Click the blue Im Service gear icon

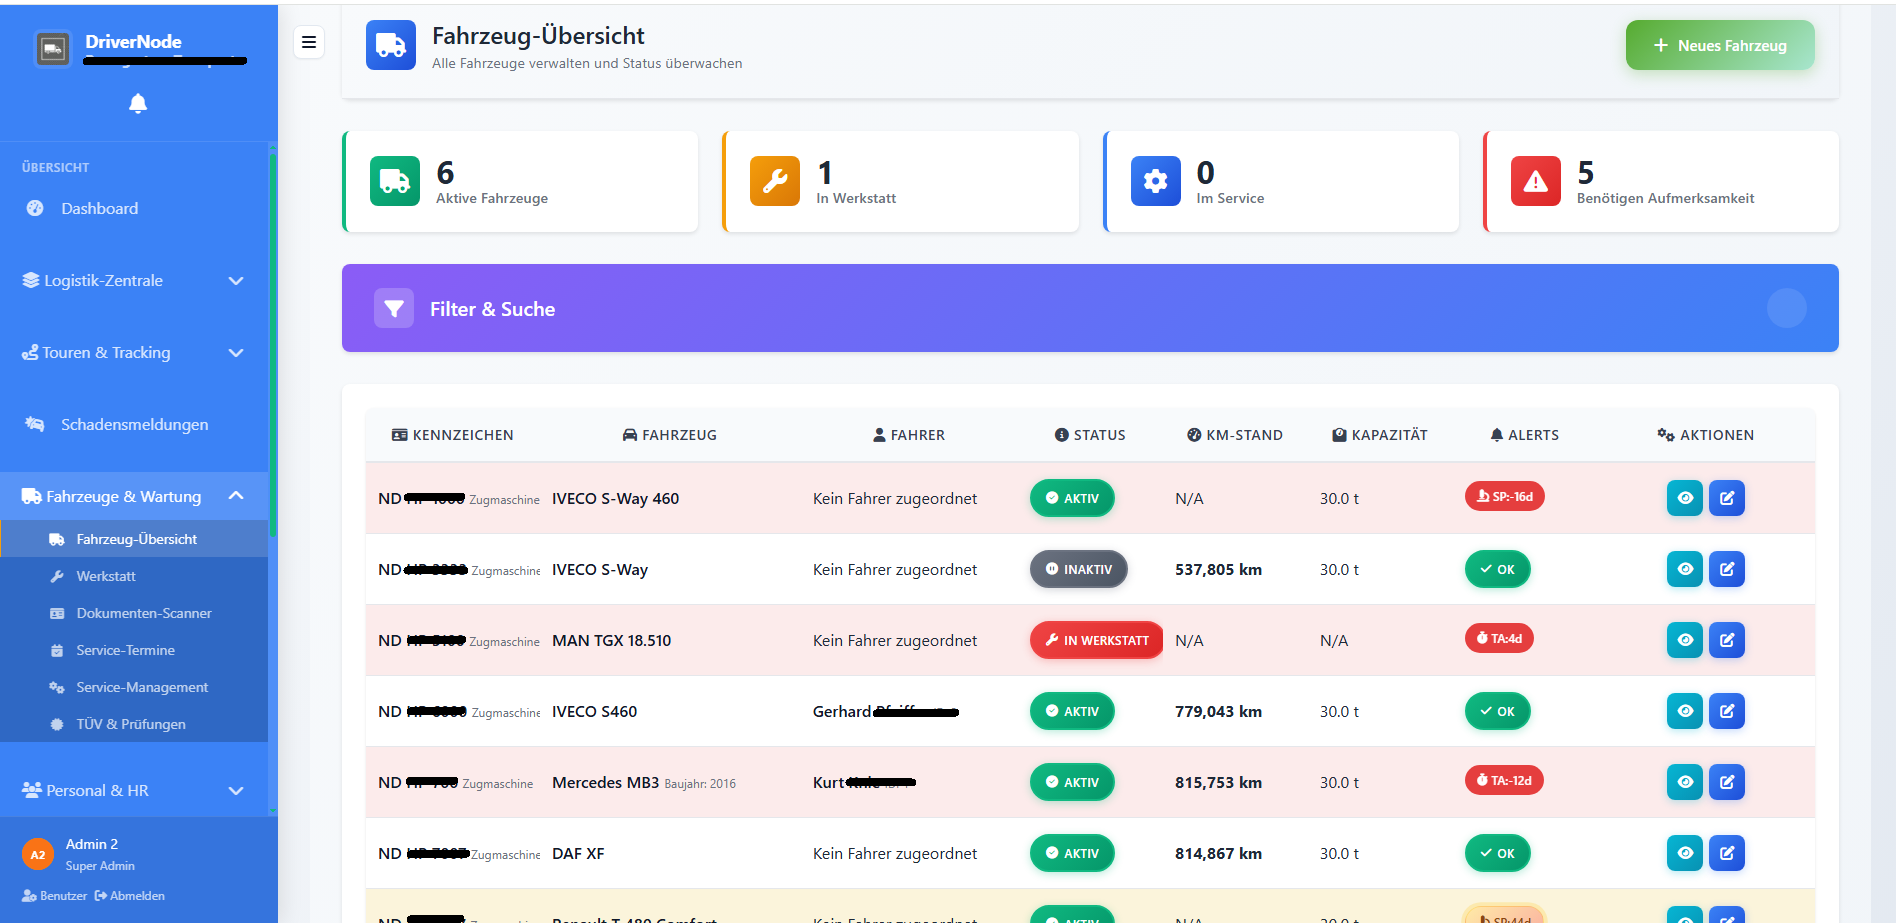coord(1156,181)
